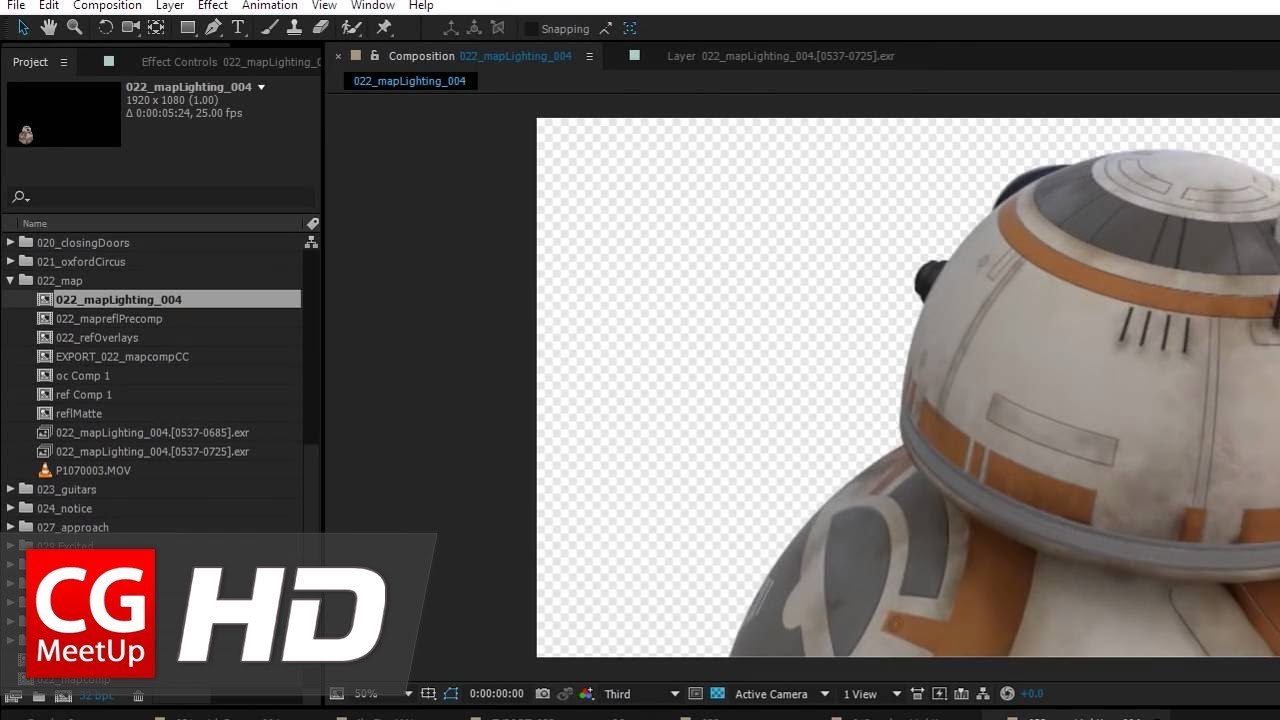Viewport: 1280px width, 720px height.
Task: Select the Pen tool
Action: (213, 28)
